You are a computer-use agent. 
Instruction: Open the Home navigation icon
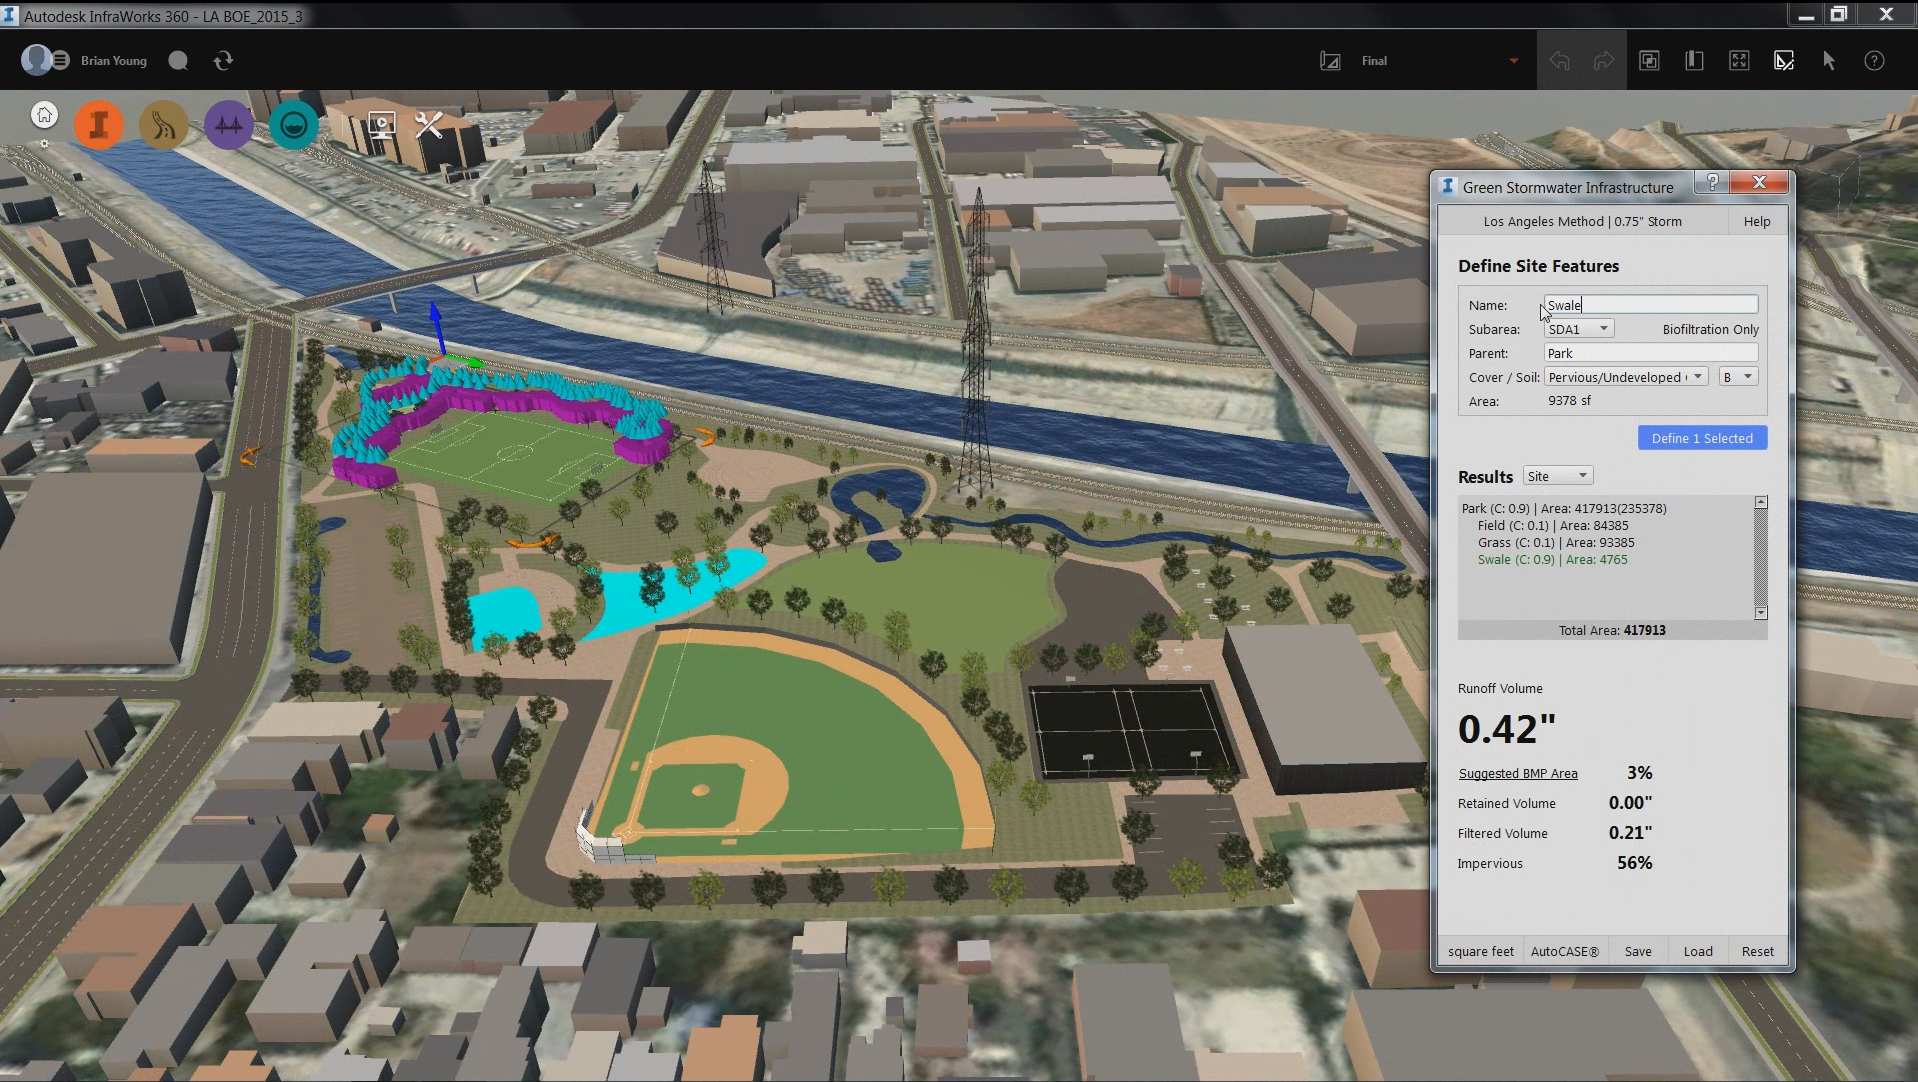point(44,115)
